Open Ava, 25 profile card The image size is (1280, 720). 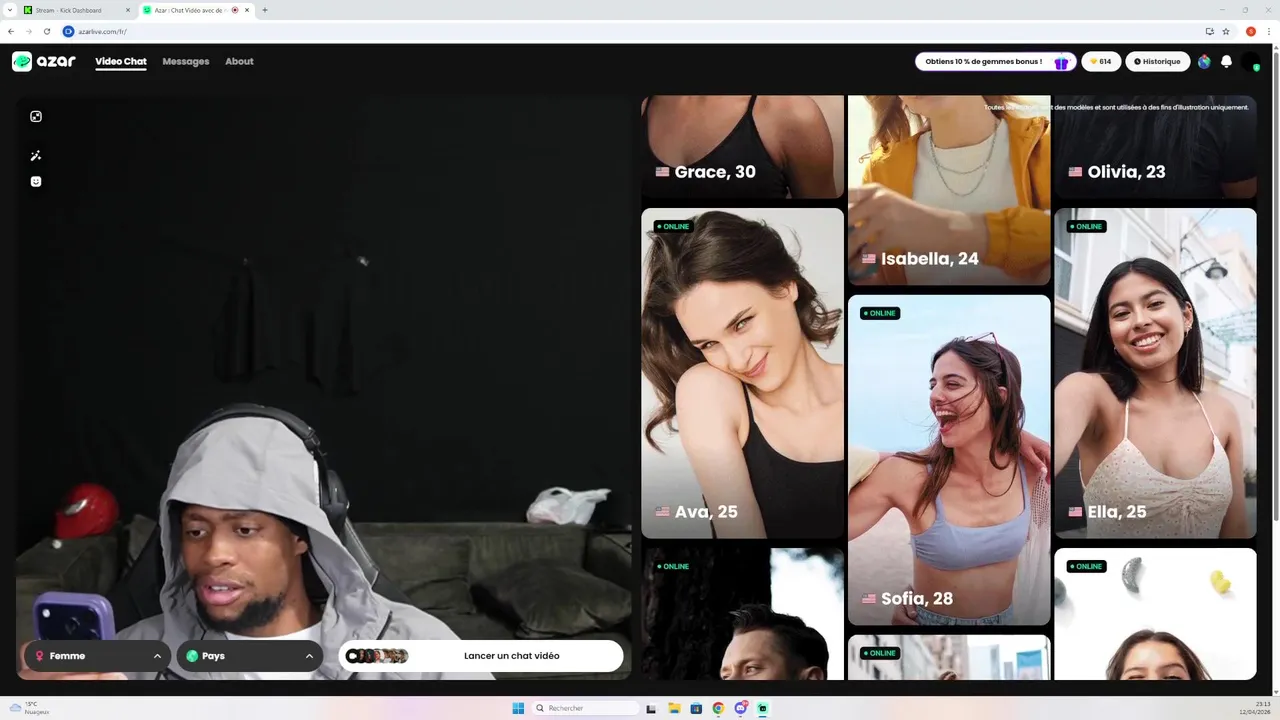click(742, 373)
